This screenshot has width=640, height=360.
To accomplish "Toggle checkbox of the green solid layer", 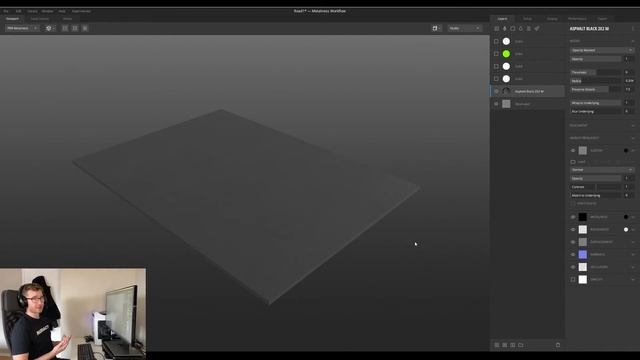I will click(496, 54).
